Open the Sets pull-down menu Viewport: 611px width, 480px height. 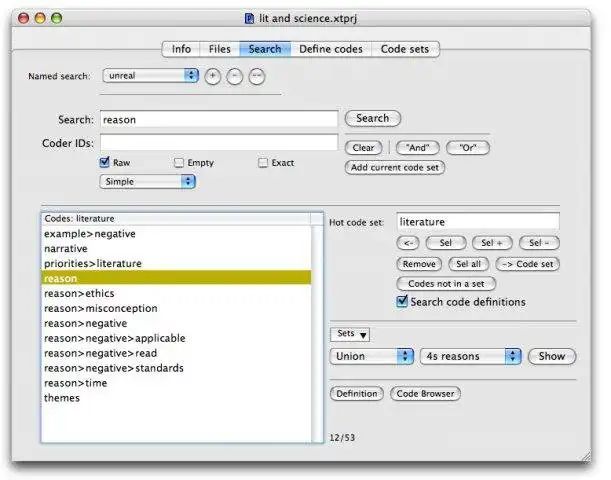[350, 334]
